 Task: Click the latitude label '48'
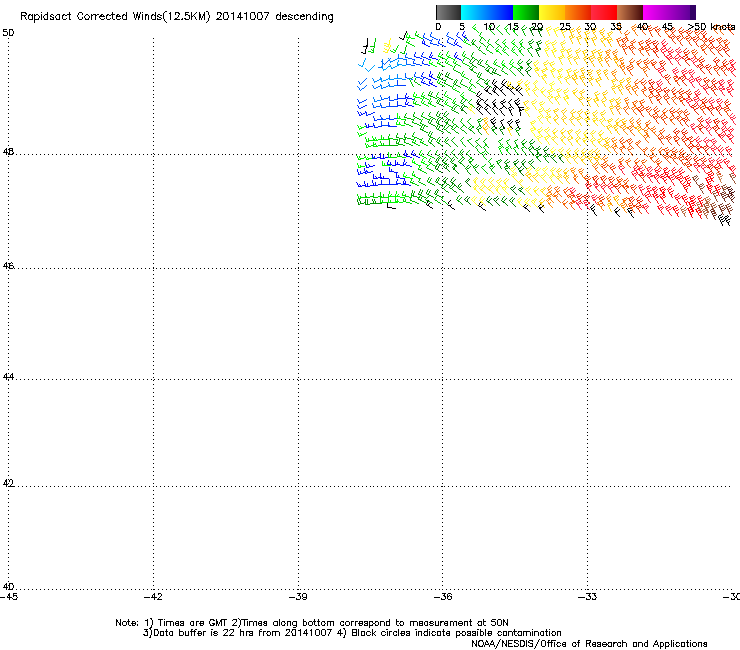[x=8, y=152]
